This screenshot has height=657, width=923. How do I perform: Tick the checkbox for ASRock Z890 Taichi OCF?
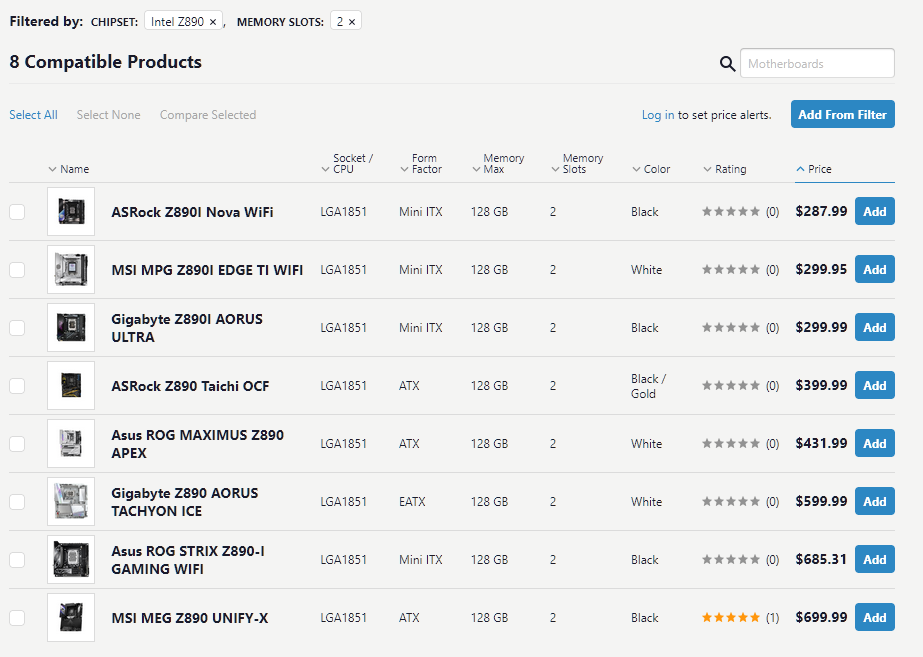click(x=17, y=386)
